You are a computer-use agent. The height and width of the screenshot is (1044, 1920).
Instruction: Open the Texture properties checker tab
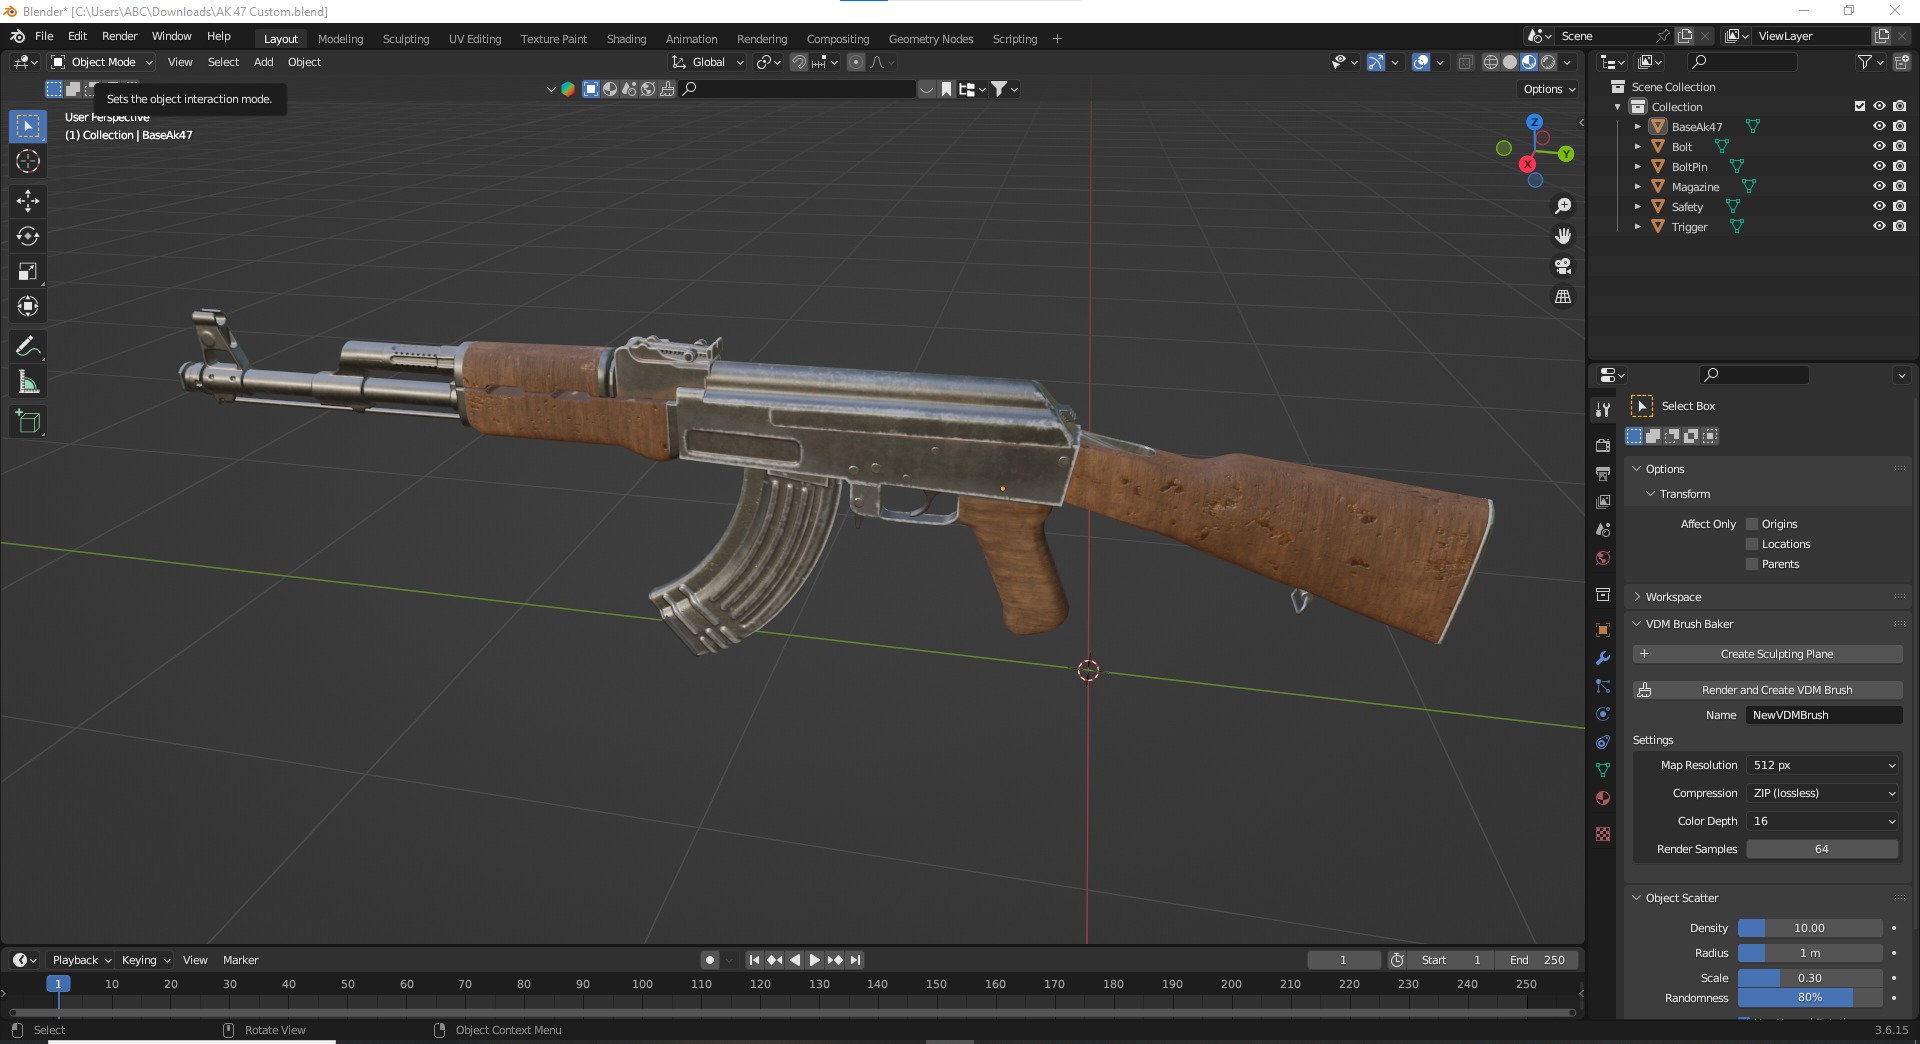pyautogui.click(x=1603, y=834)
